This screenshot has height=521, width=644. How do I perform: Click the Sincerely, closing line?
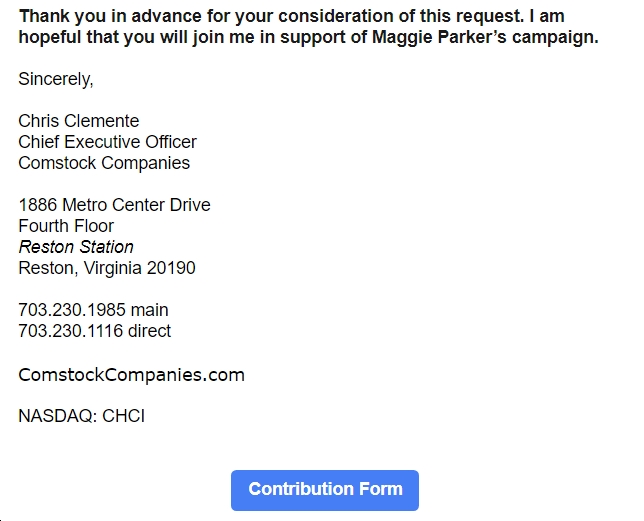pyautogui.click(x=56, y=79)
